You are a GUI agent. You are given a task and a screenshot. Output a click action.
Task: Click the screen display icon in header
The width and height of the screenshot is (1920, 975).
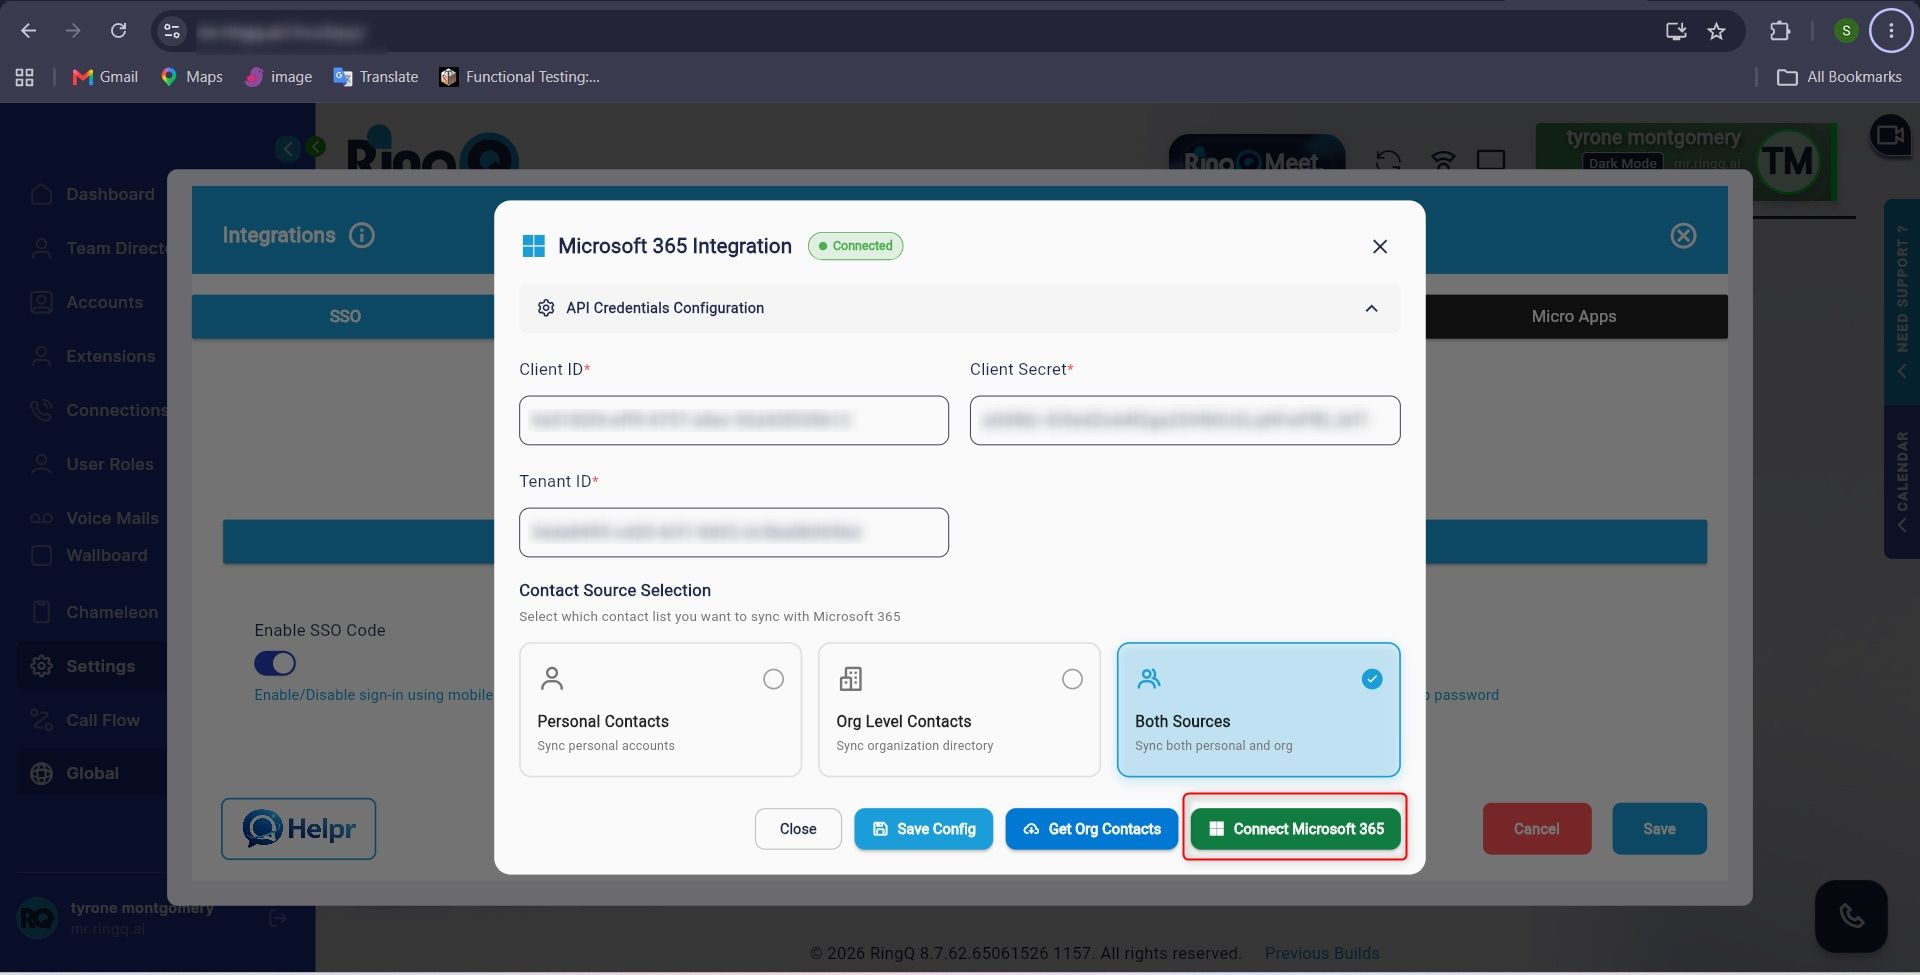(1491, 160)
